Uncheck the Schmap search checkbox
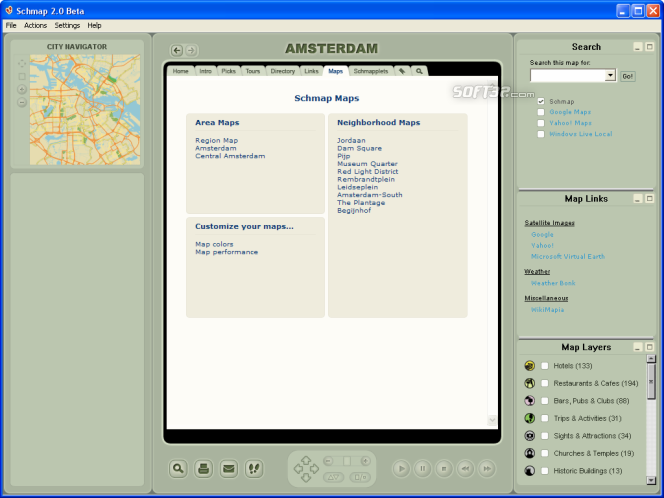This screenshot has height=498, width=664. coord(541,101)
